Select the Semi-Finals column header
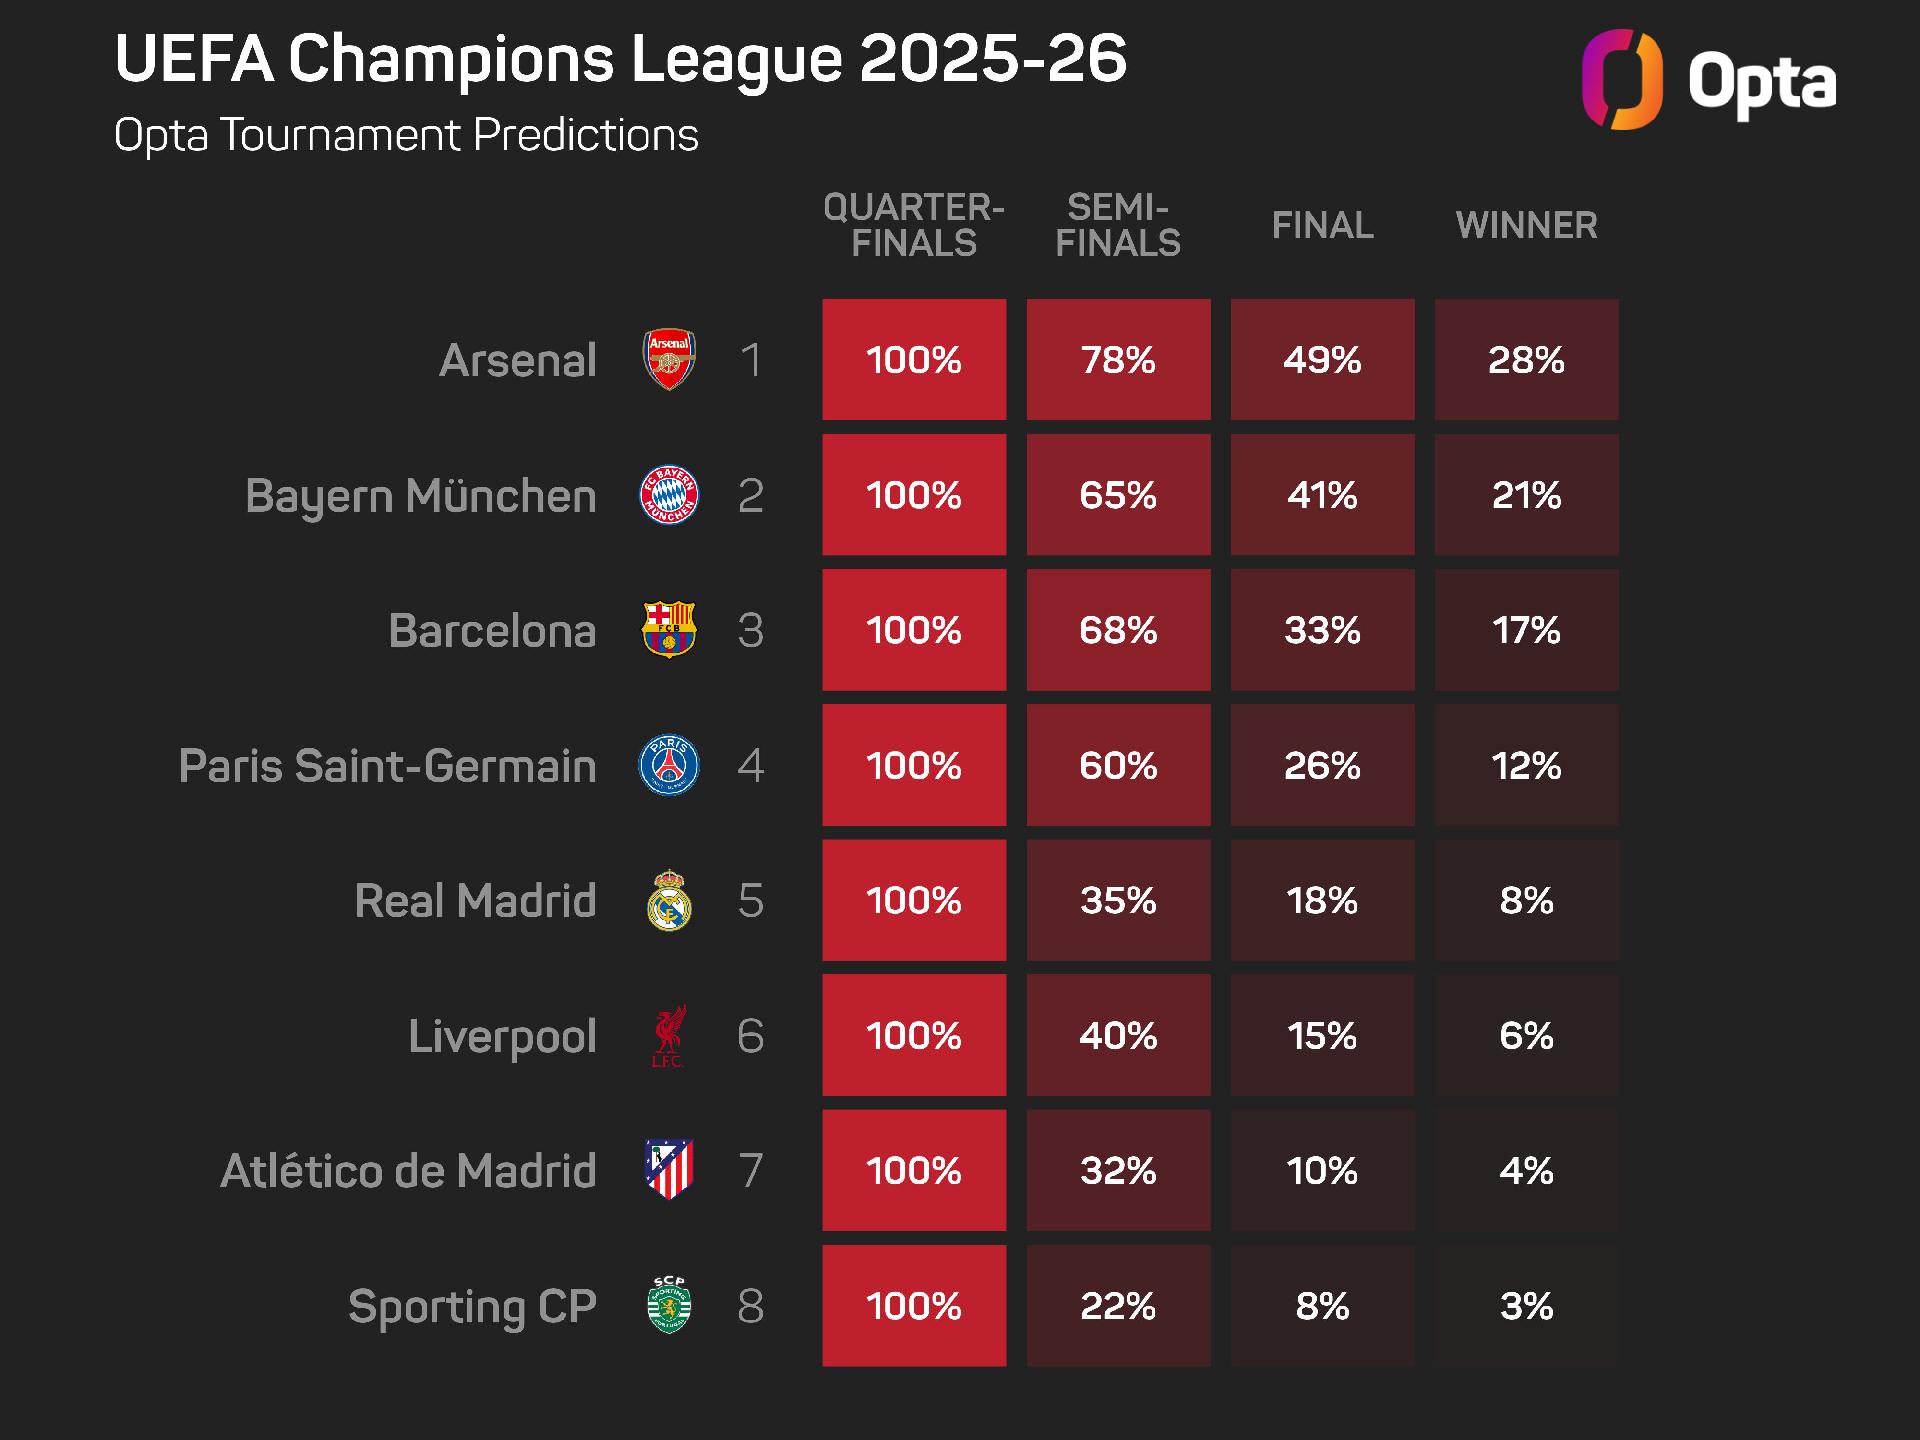The height and width of the screenshot is (1440, 1920). 1118,225
